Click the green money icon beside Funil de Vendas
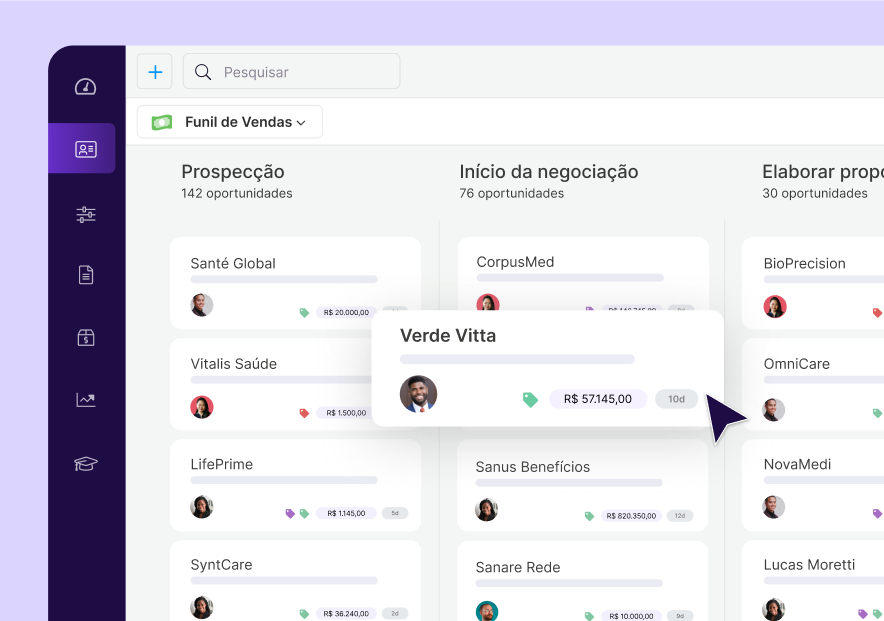The height and width of the screenshot is (621, 884). (x=162, y=122)
